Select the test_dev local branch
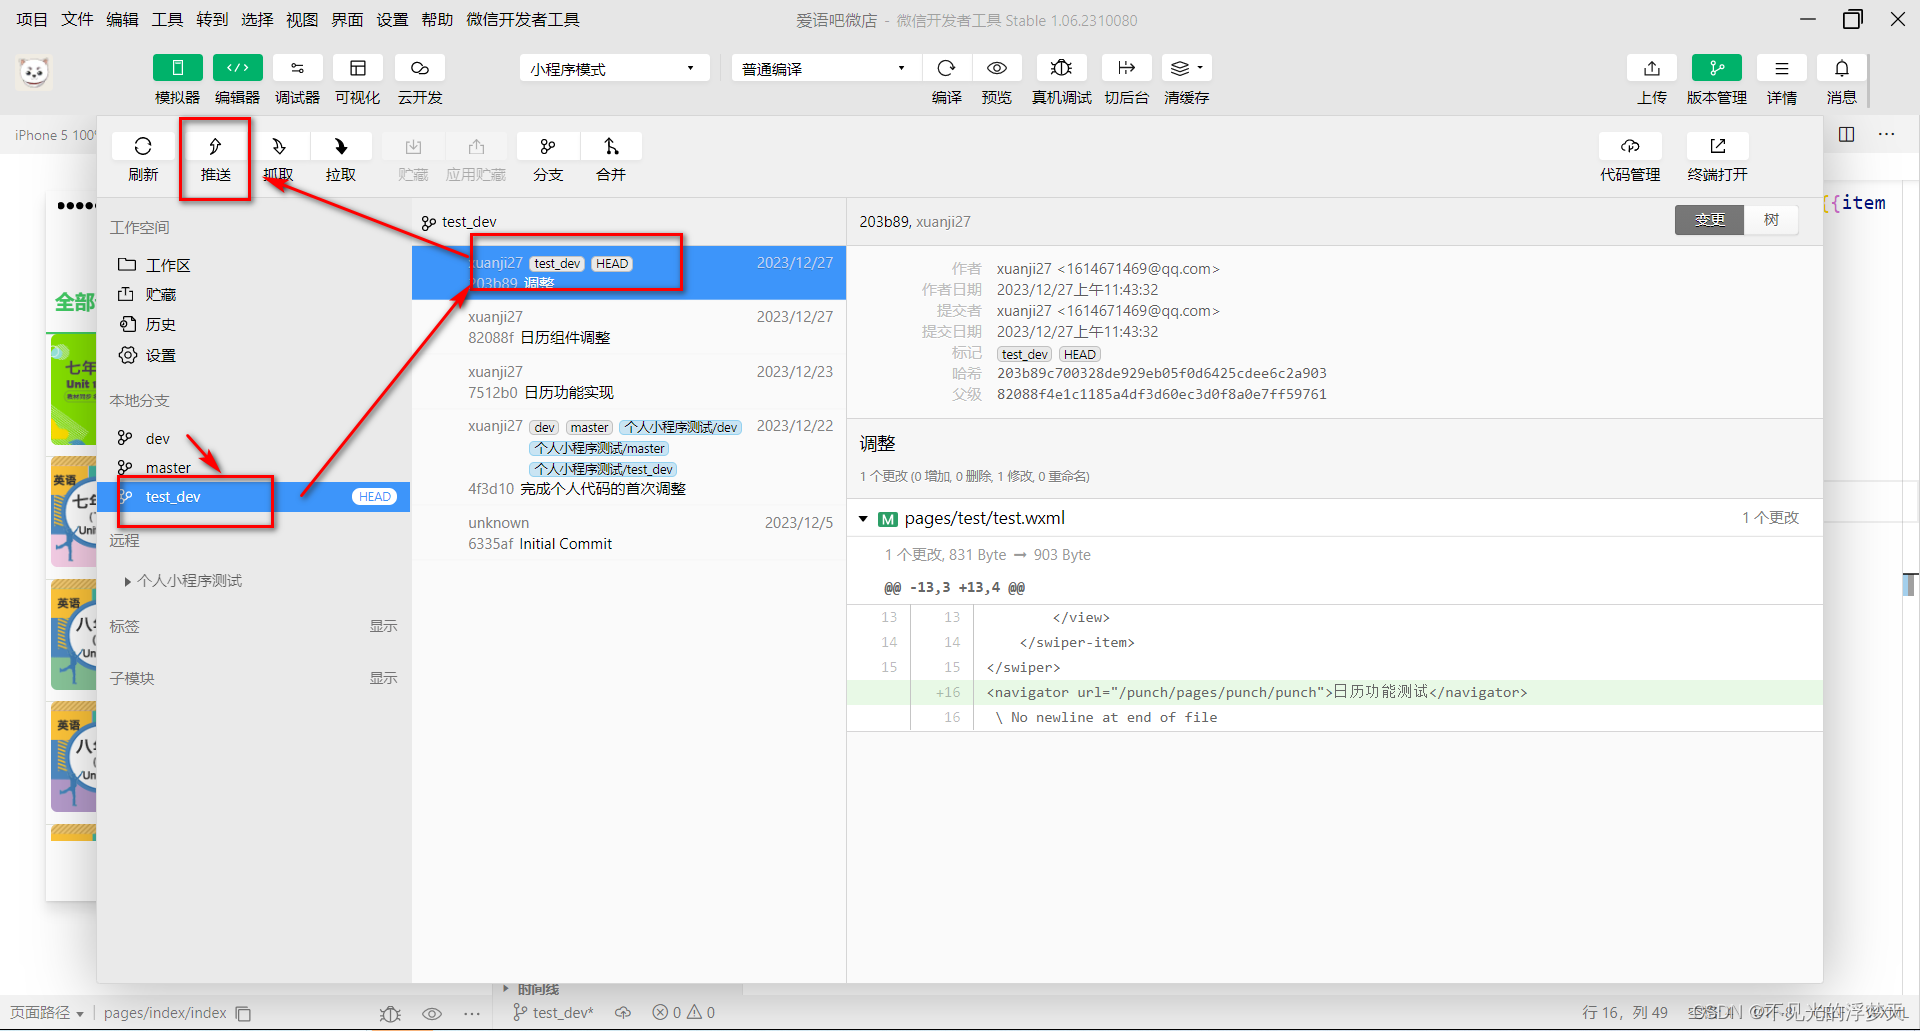 click(x=254, y=496)
